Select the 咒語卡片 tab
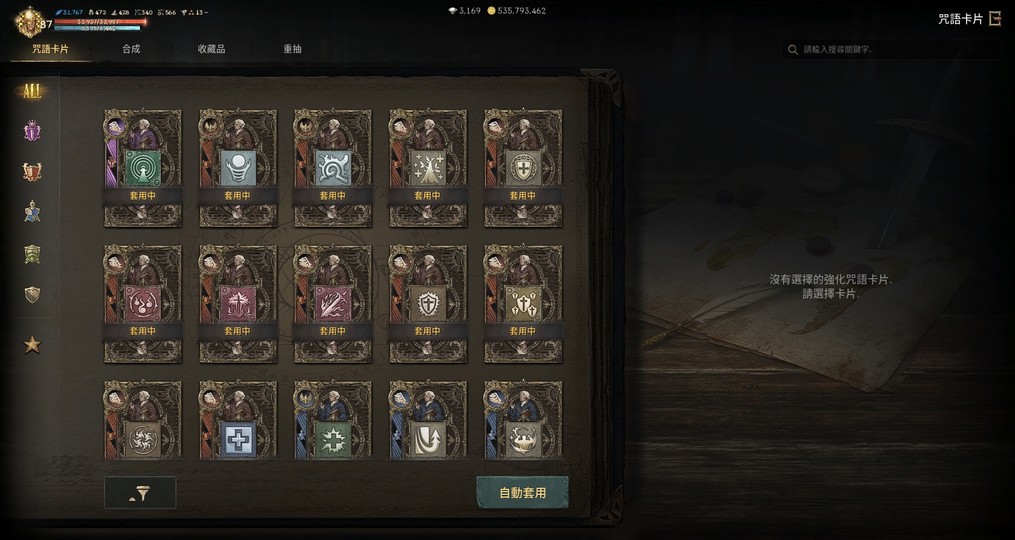The width and height of the screenshot is (1015, 540). click(x=50, y=49)
